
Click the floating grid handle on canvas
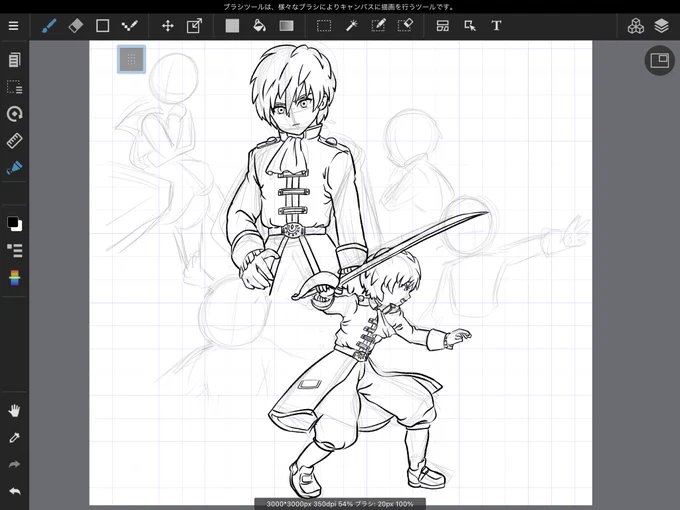point(131,59)
